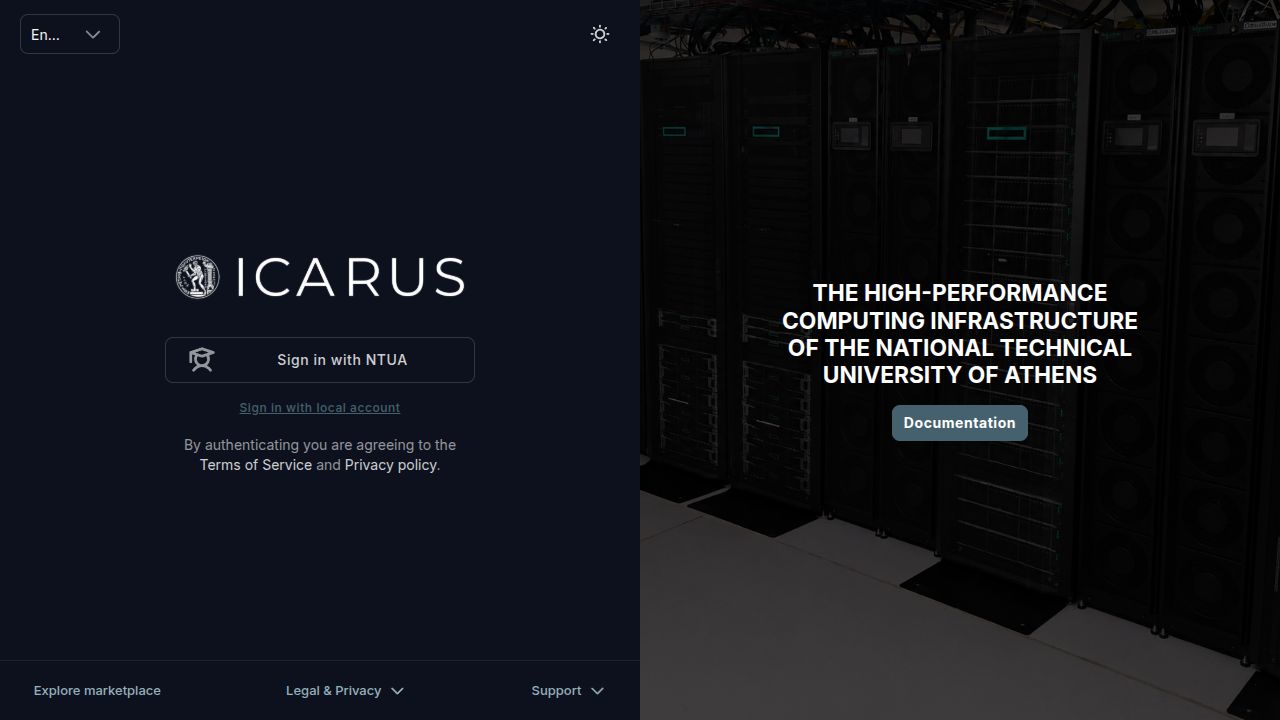Click the 'By authenticating you are agreeing' text
Viewport: 1280px width, 720px height.
click(320, 445)
